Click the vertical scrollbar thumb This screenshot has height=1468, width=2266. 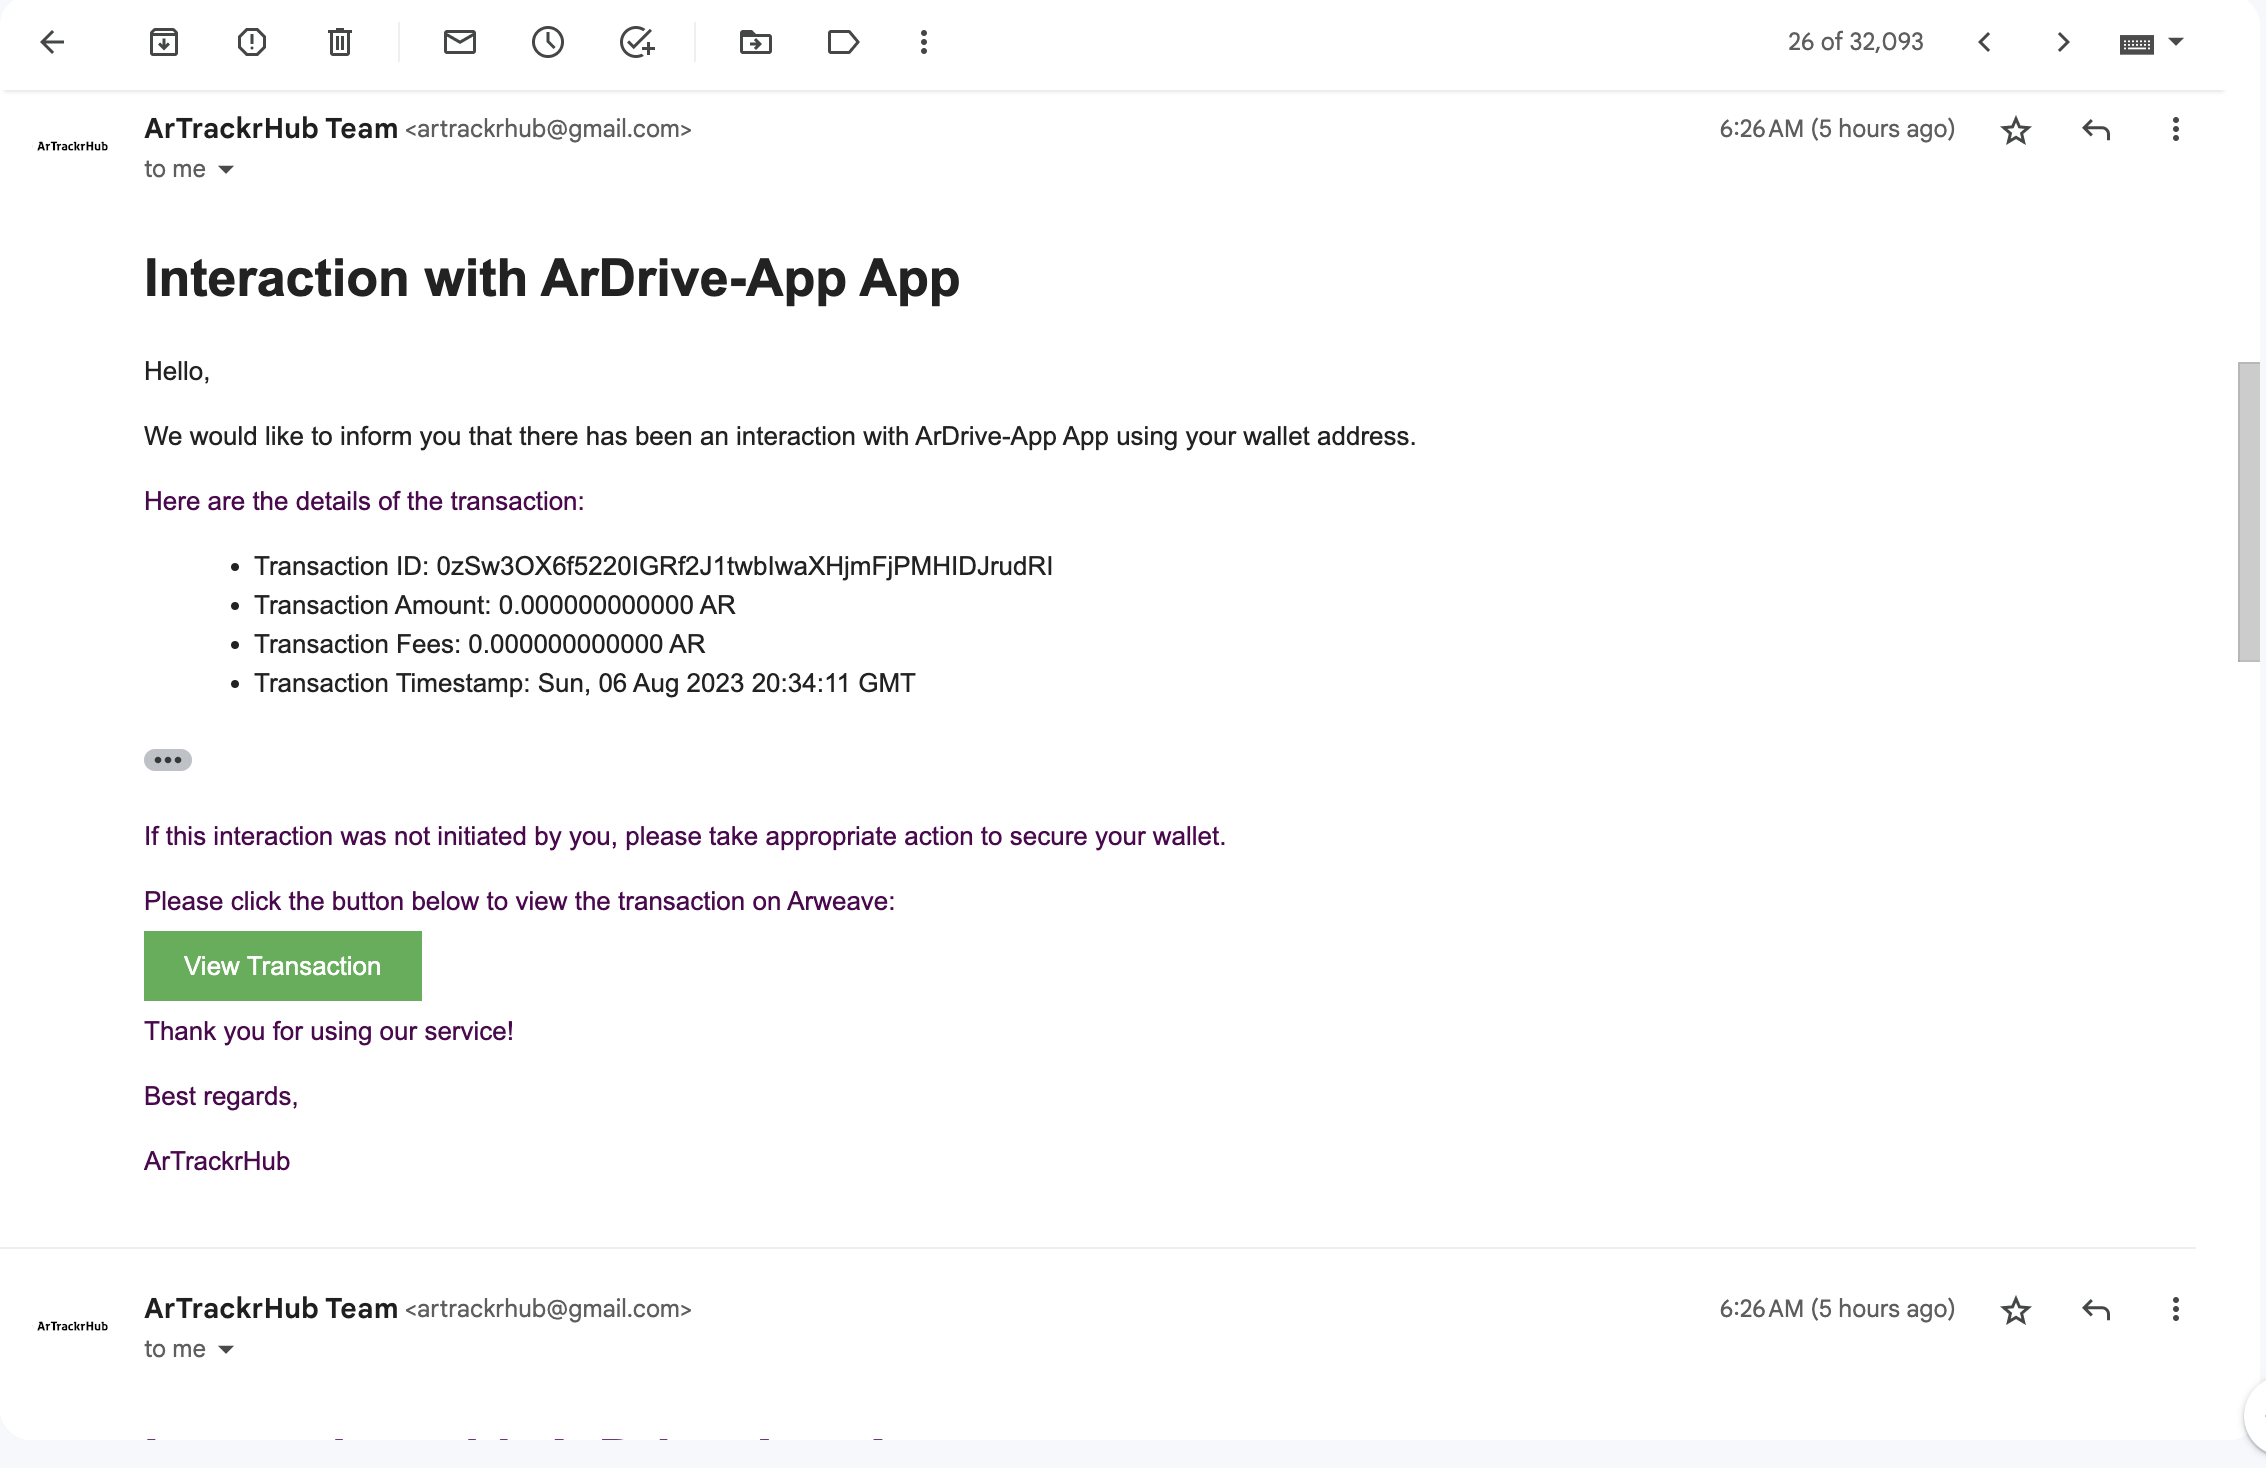click(2248, 510)
